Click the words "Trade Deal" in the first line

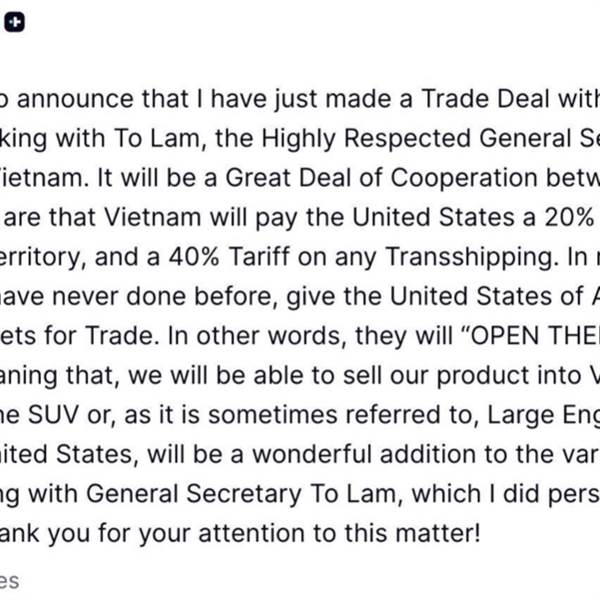(485, 99)
